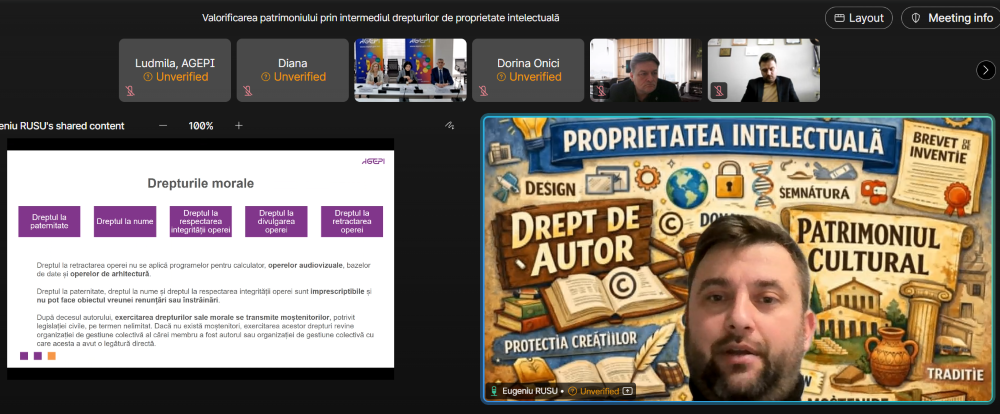Select Diana's participant tile

click(x=292, y=70)
